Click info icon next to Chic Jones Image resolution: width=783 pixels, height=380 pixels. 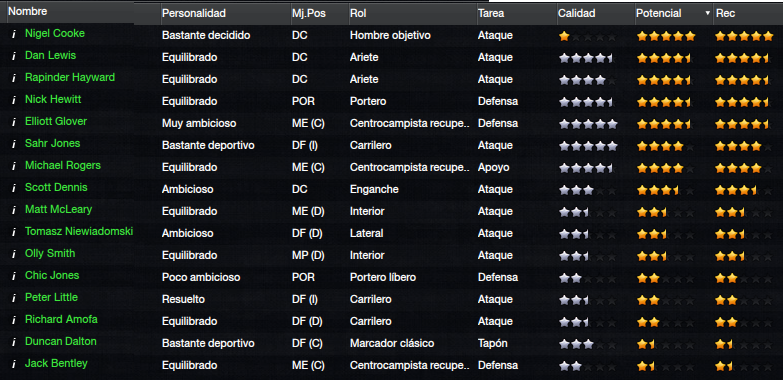click(14, 276)
